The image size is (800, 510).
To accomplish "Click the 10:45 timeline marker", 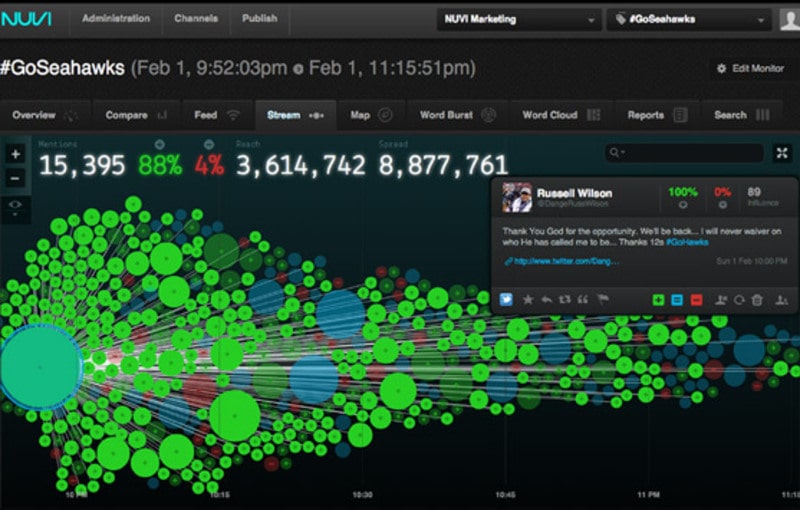I will click(x=505, y=495).
